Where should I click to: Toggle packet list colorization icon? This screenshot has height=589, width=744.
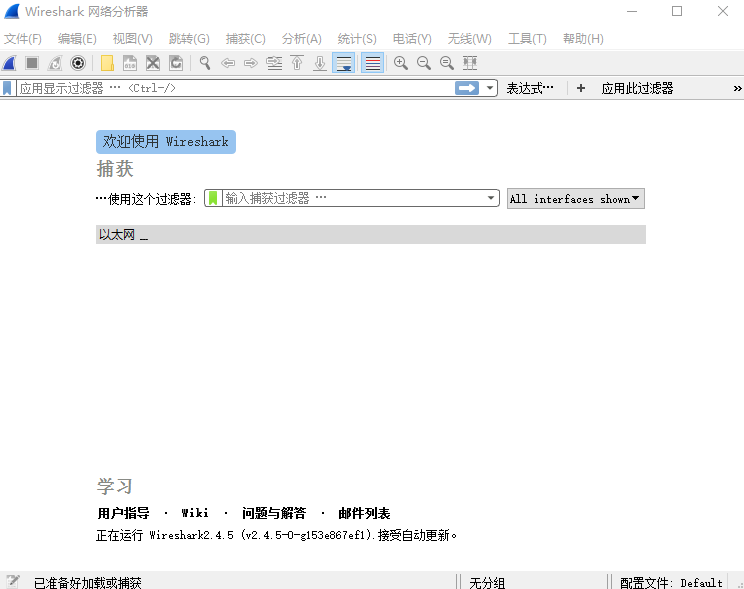(373, 63)
